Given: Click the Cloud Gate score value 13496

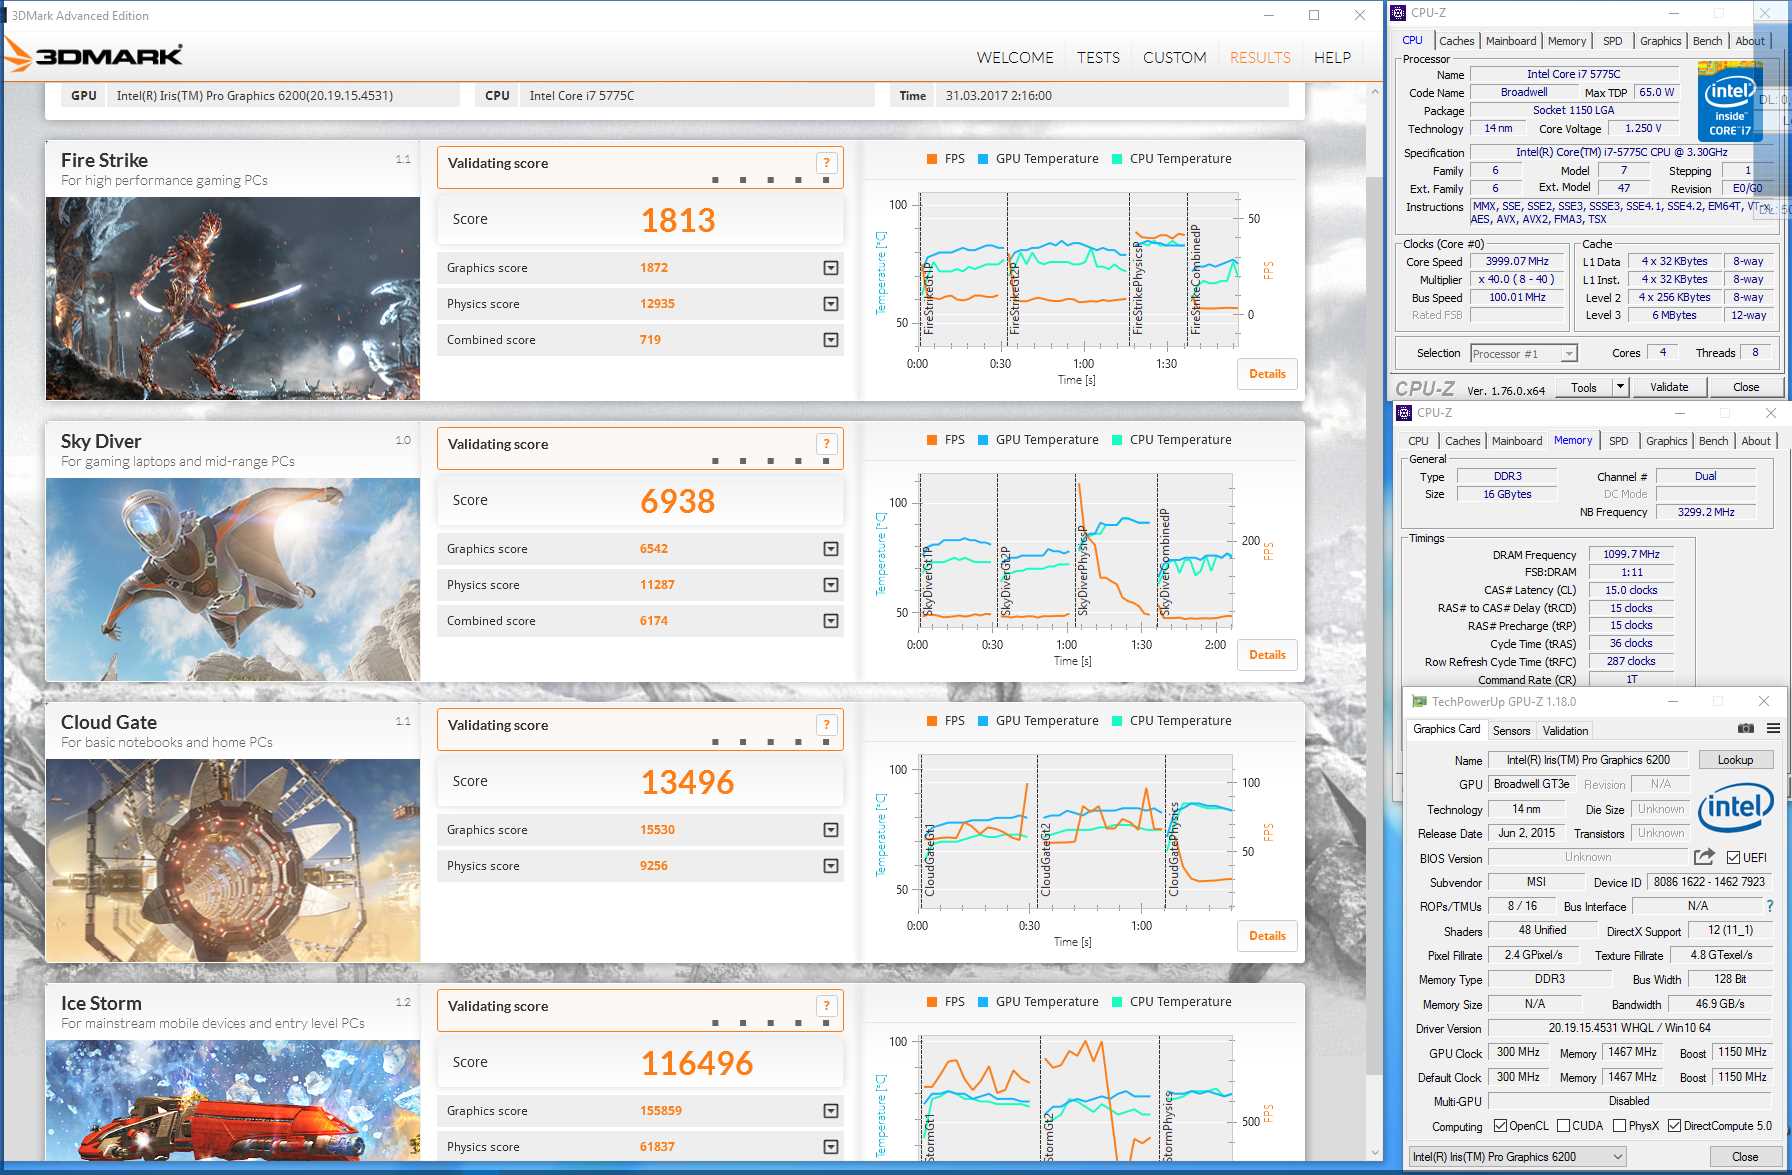Looking at the screenshot, I should [688, 782].
